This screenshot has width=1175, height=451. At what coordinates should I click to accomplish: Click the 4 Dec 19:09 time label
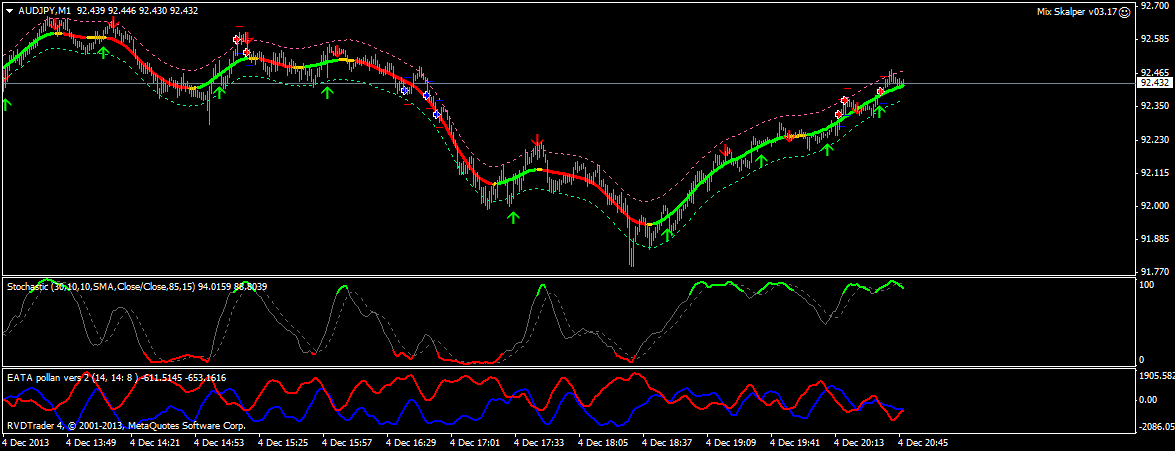[x=733, y=444]
